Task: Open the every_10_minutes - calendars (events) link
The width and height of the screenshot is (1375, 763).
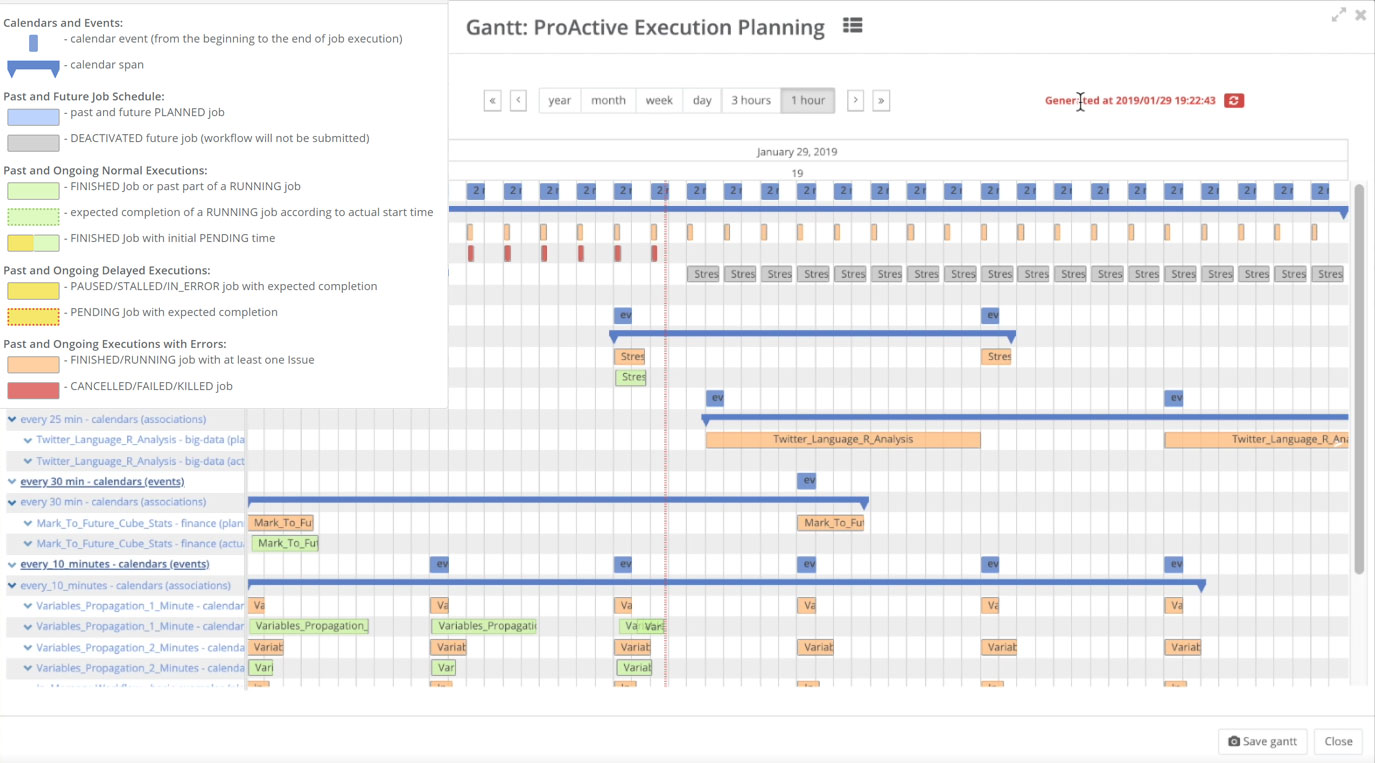Action: coord(115,564)
